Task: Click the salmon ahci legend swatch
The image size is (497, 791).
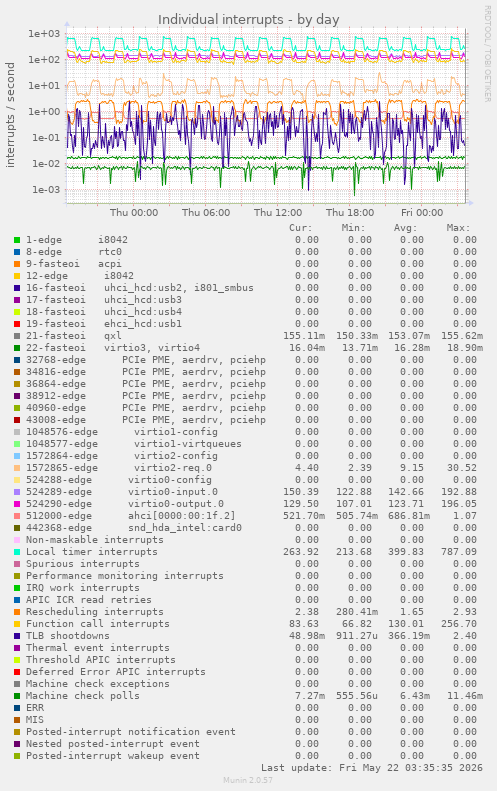Action: 17,516
